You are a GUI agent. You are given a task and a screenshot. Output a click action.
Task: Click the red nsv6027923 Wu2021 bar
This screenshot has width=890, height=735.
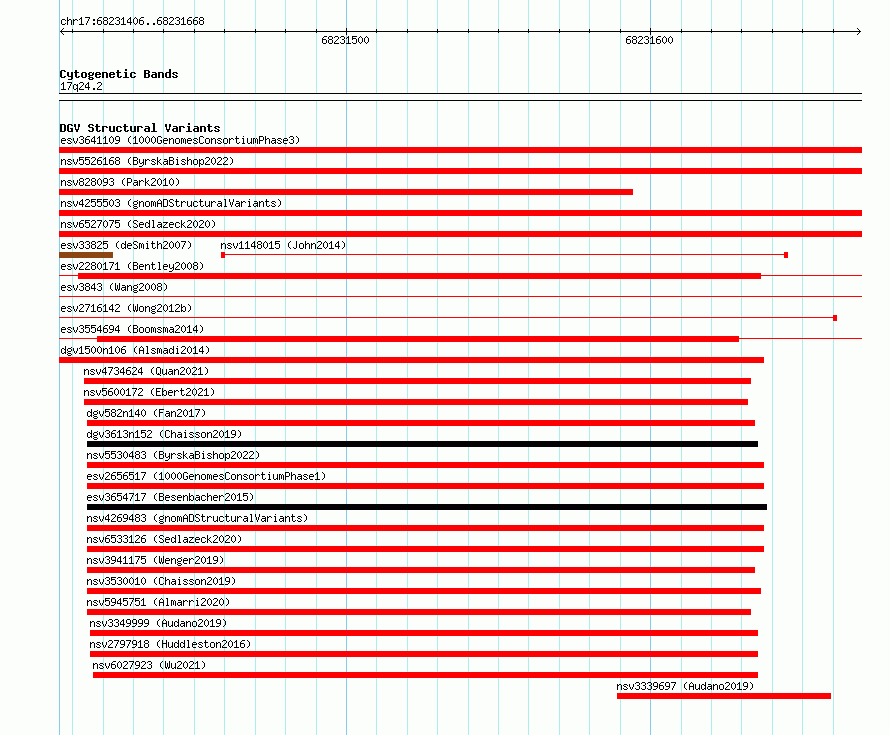pos(425,675)
